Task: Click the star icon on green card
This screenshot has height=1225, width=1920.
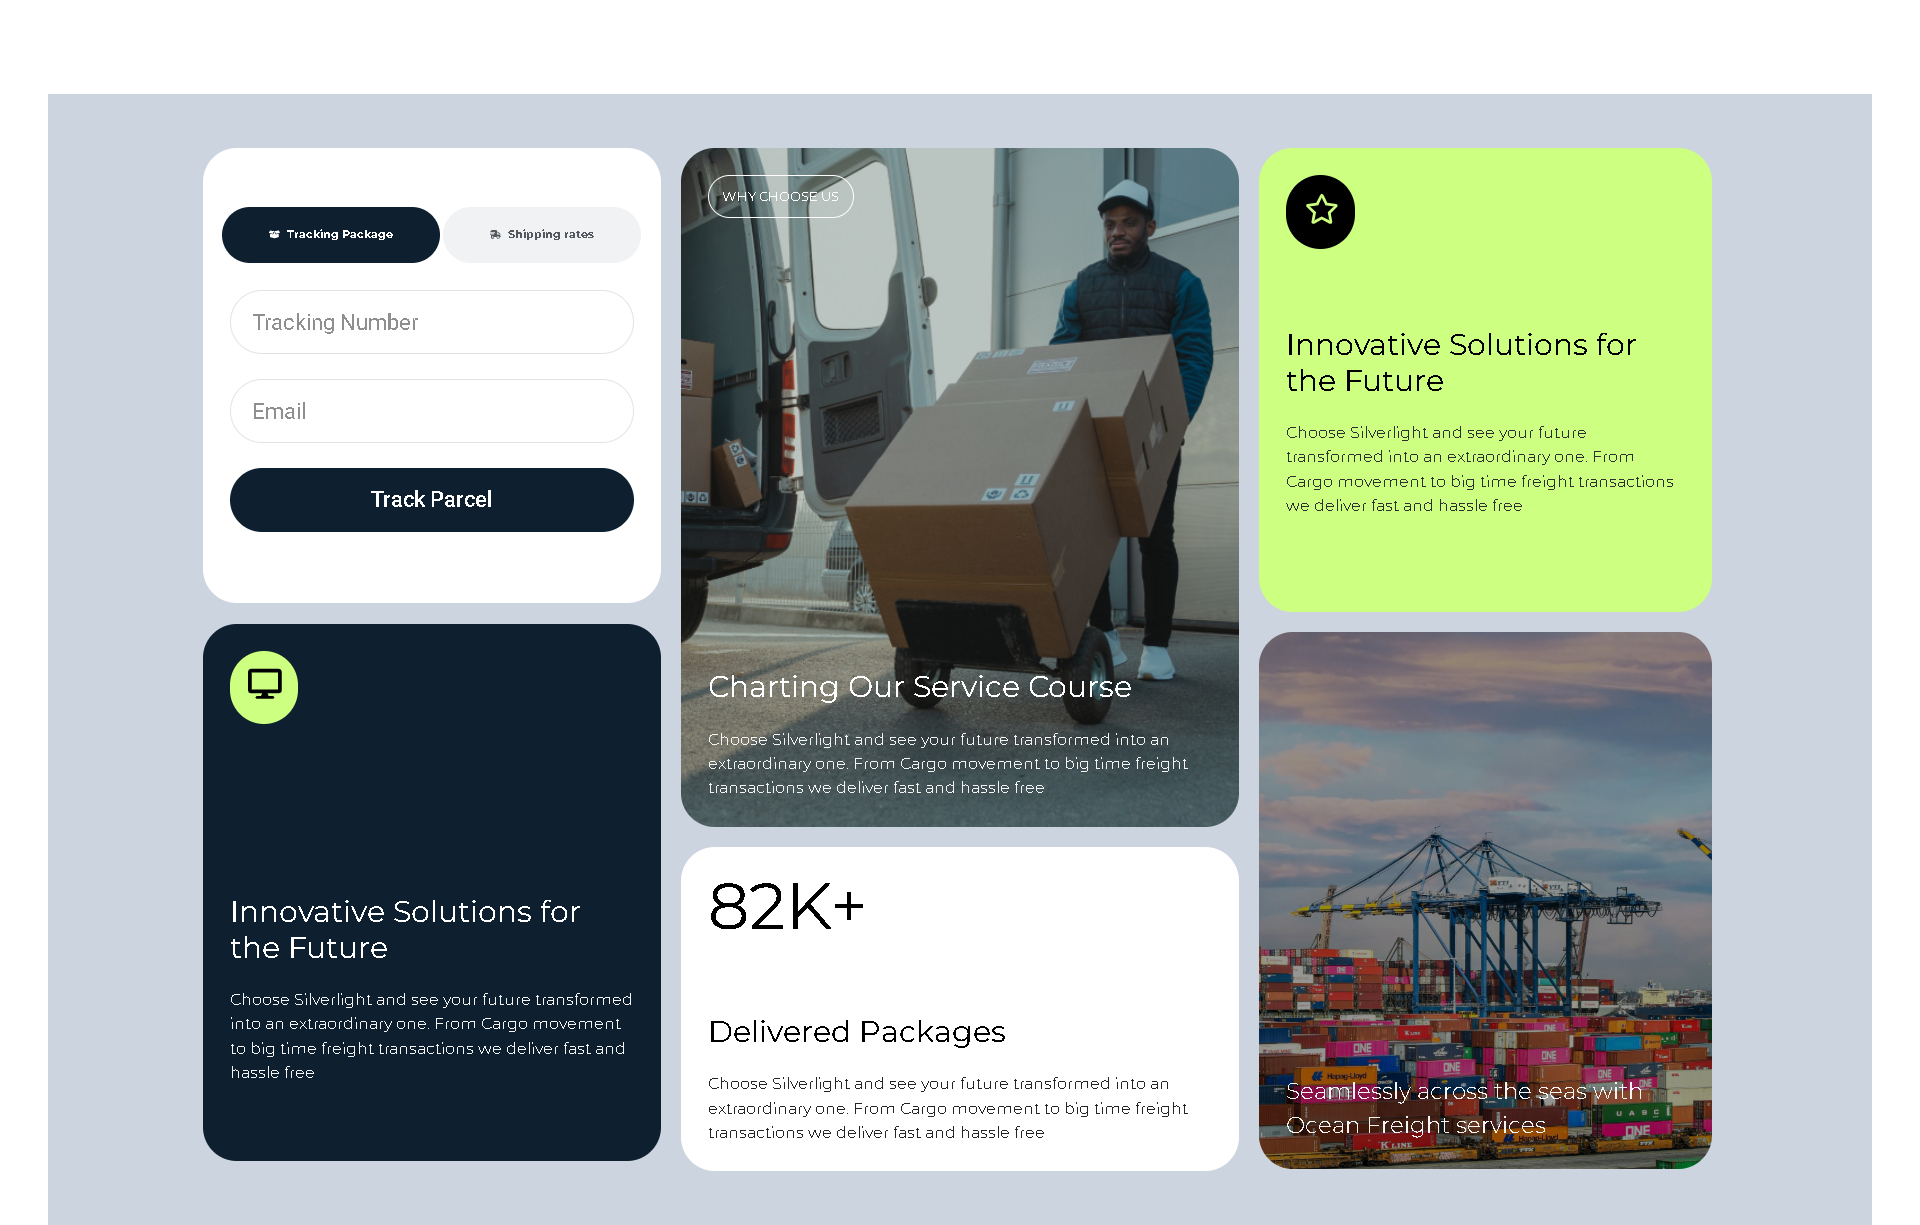Action: point(1321,211)
